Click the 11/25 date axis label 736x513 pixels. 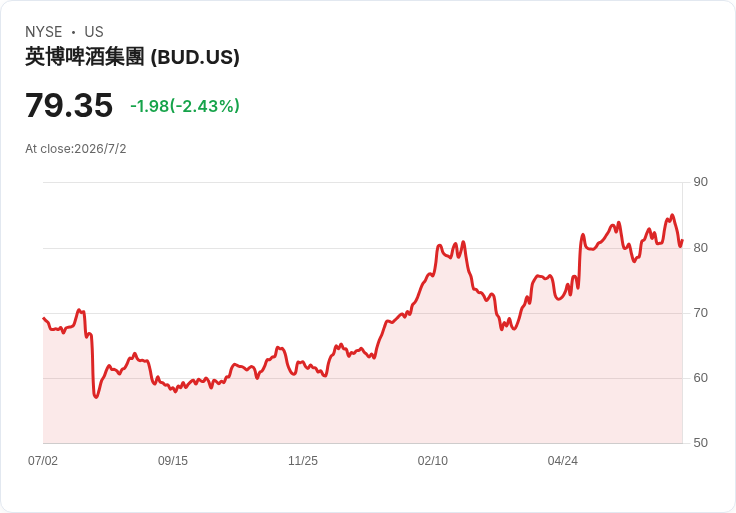[x=303, y=461]
